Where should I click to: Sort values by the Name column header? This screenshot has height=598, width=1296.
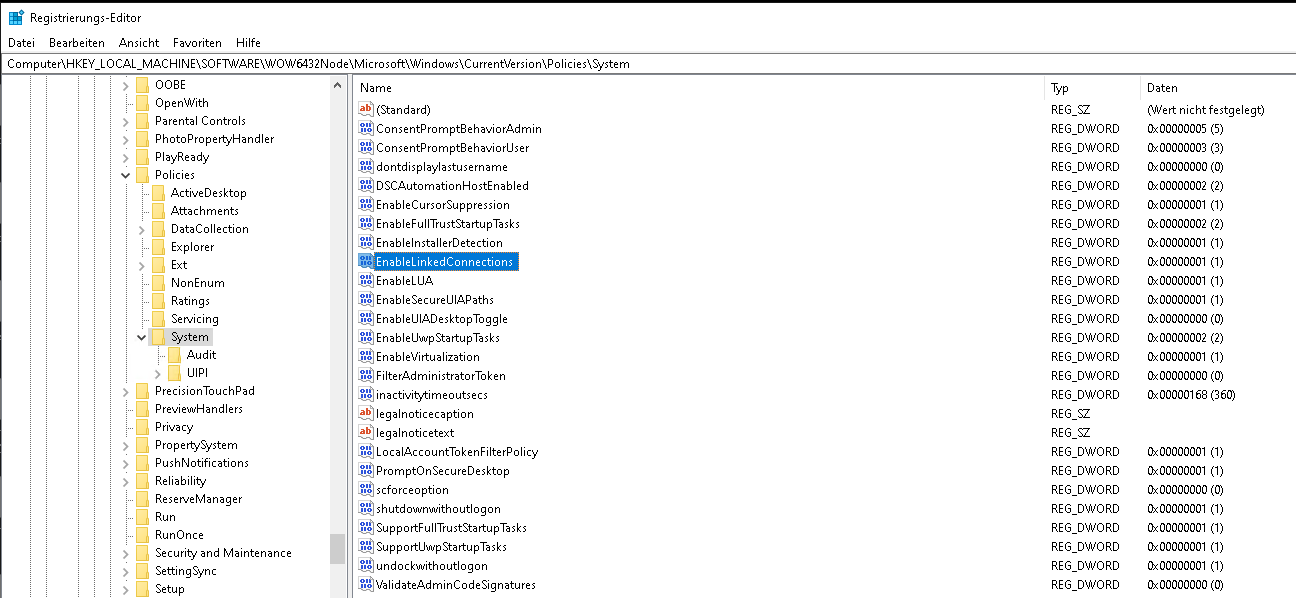[x=699, y=88]
